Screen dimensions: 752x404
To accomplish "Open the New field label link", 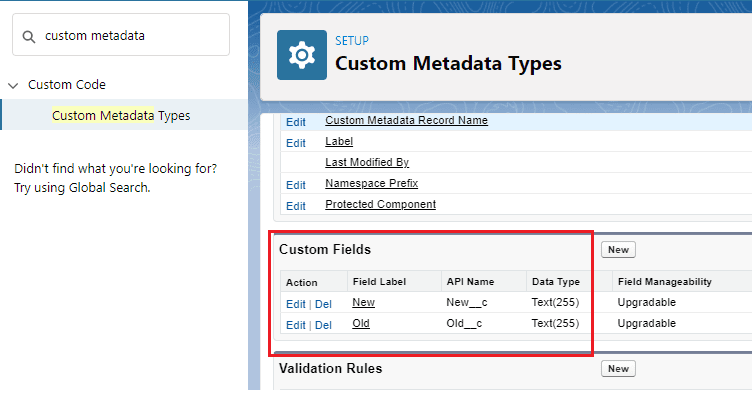I will 363,302.
